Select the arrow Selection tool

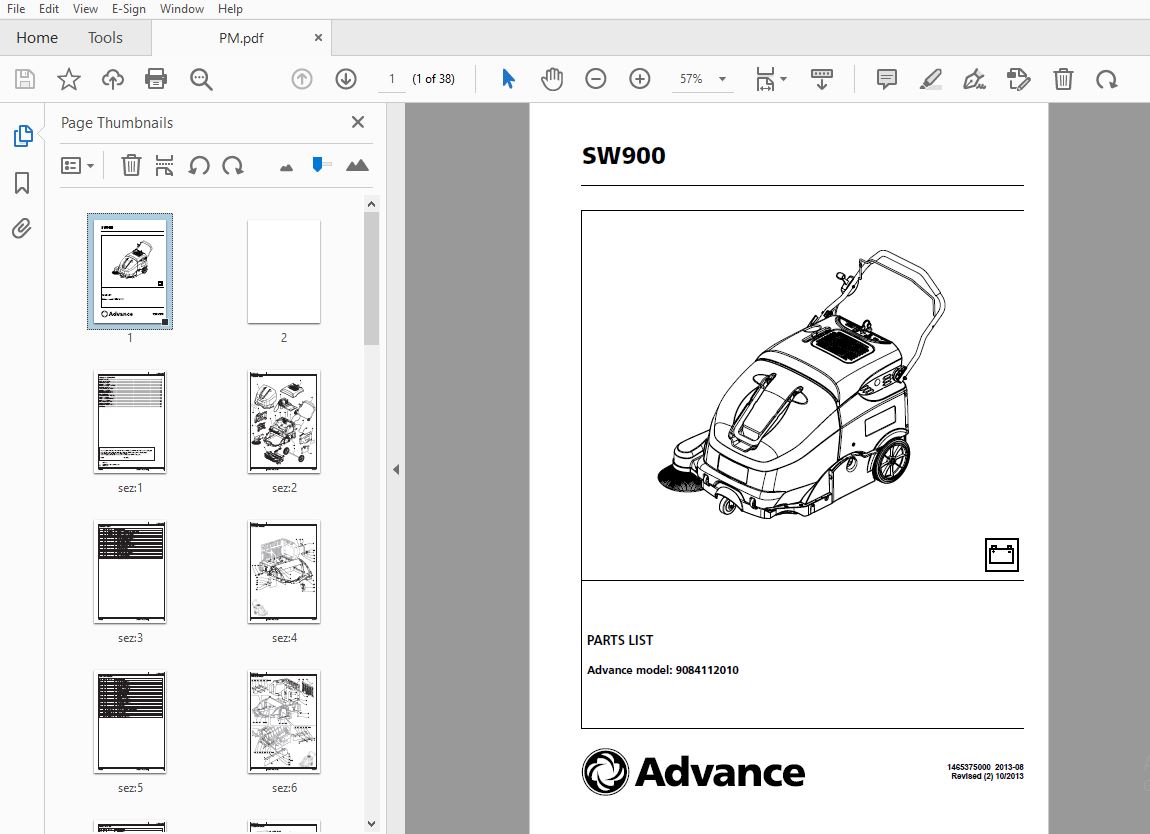coord(508,78)
